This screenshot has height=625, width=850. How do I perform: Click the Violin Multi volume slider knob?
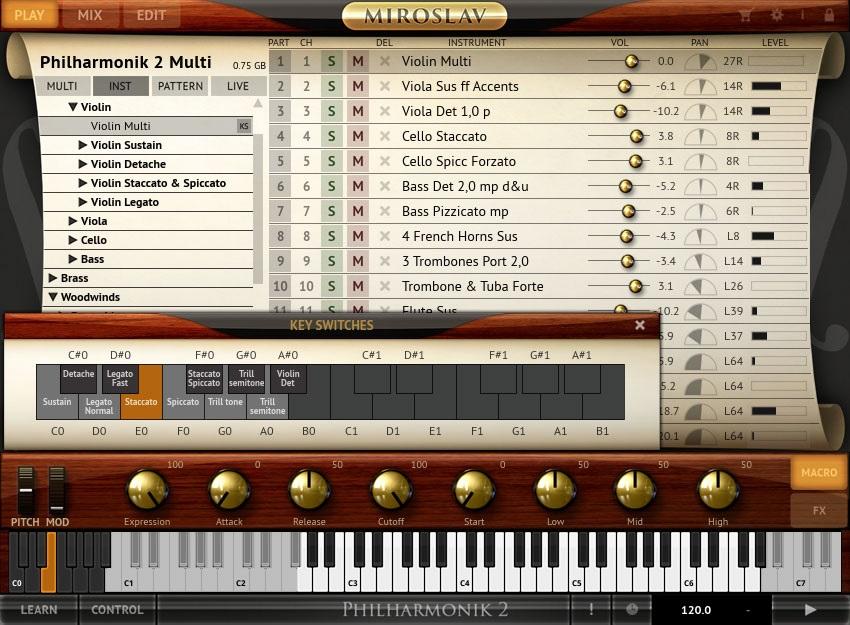631,61
